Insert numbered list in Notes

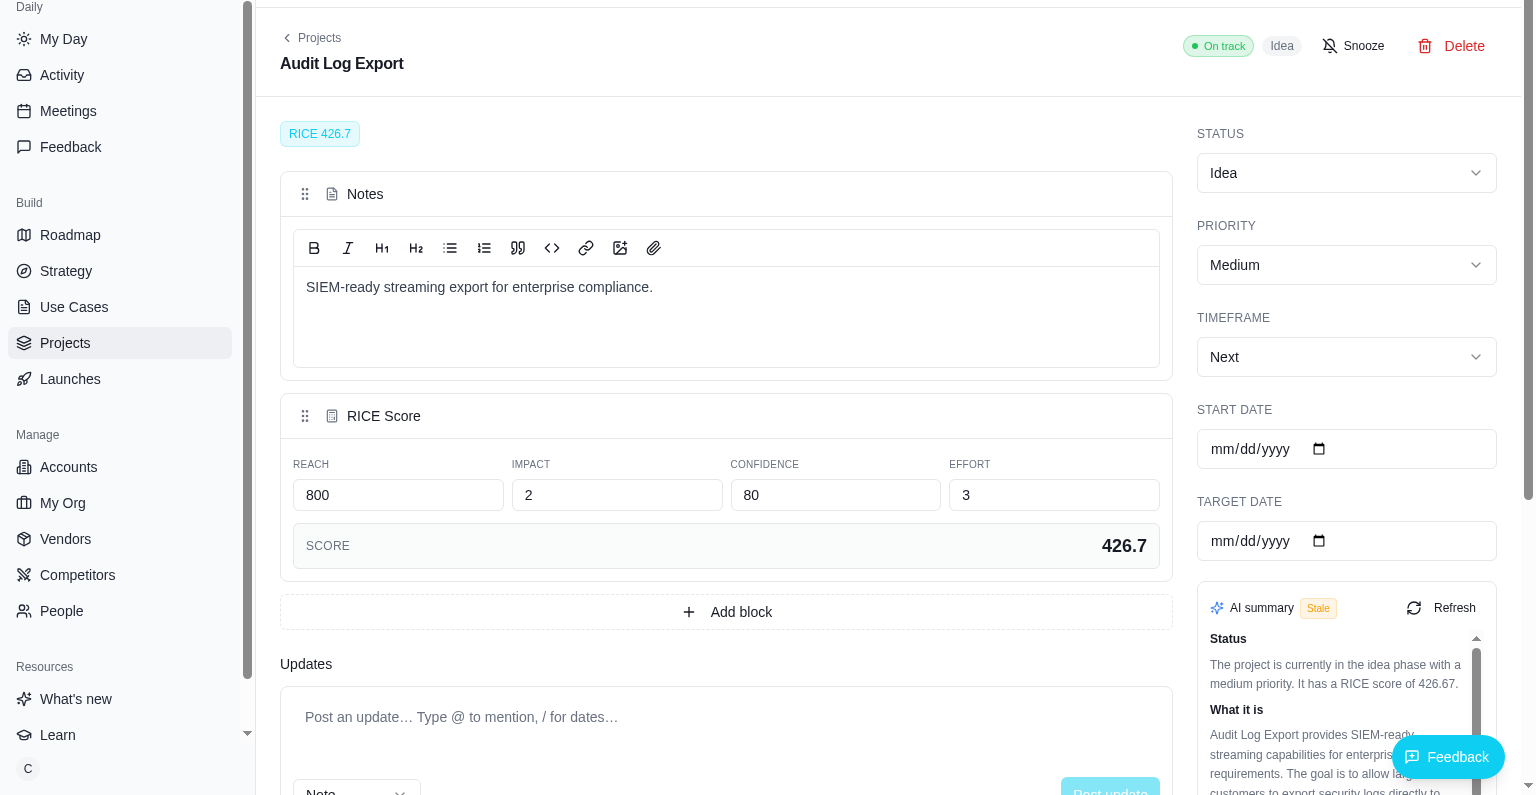[x=484, y=248]
